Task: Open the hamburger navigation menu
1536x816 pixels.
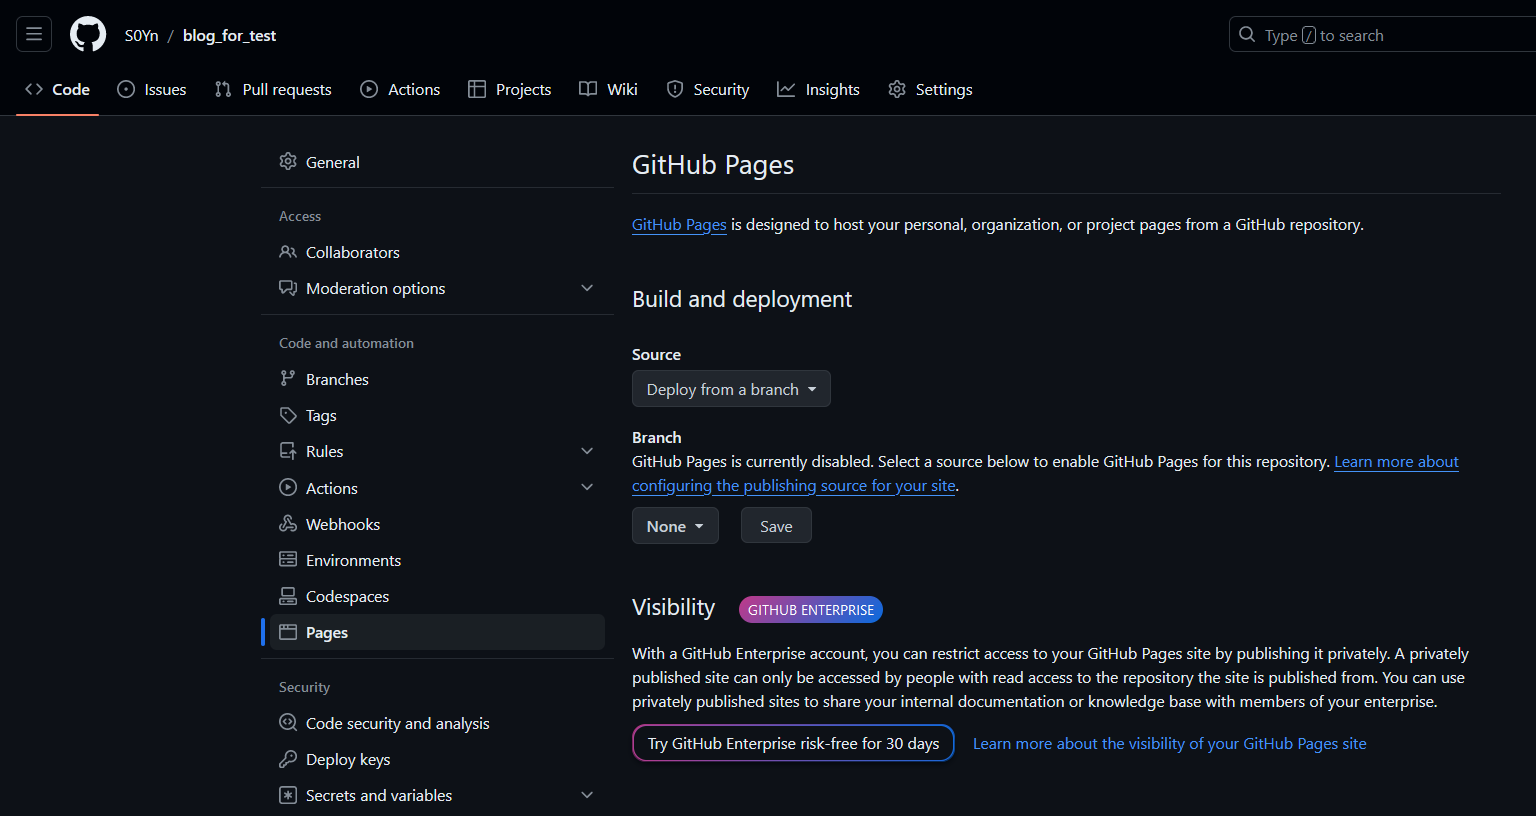Action: coord(34,34)
